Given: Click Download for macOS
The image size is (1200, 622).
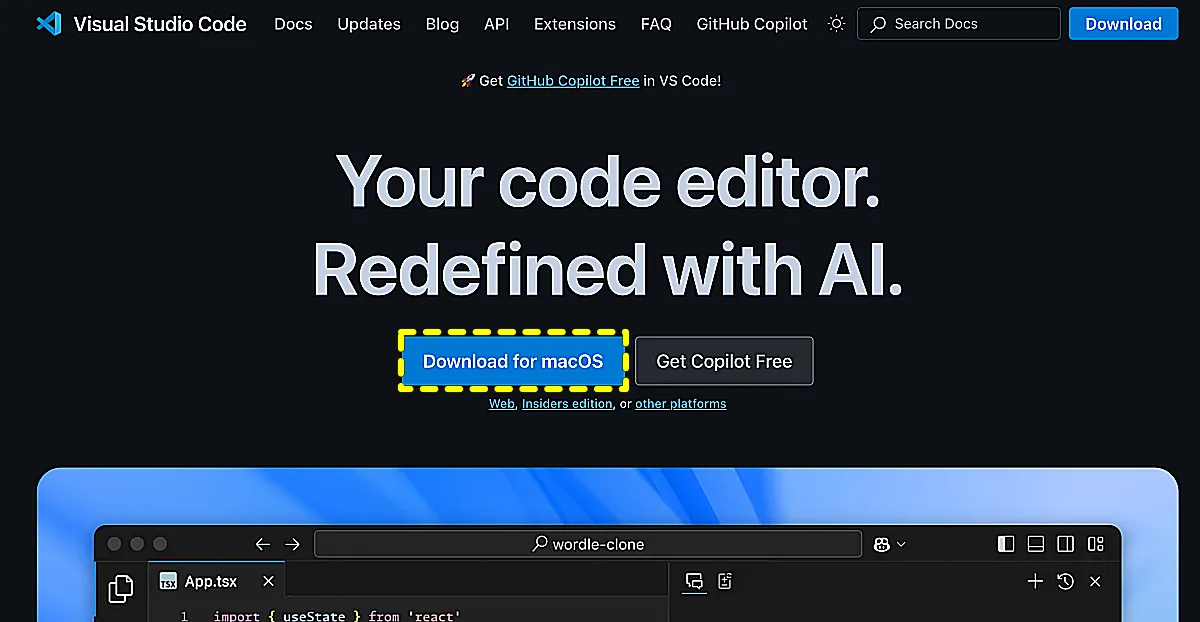Looking at the screenshot, I should (513, 361).
